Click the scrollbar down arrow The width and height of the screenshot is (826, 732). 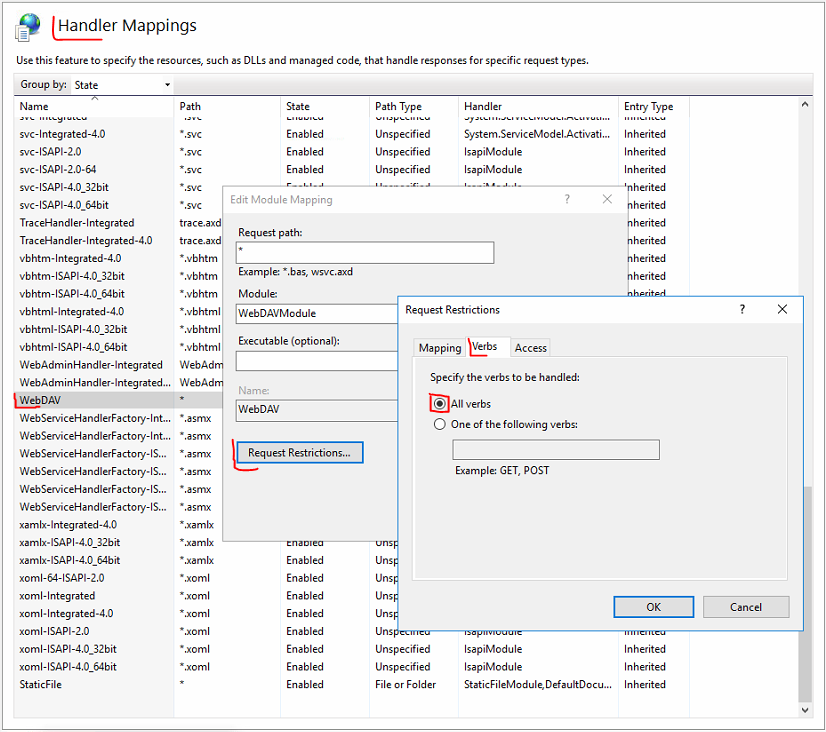[x=805, y=710]
